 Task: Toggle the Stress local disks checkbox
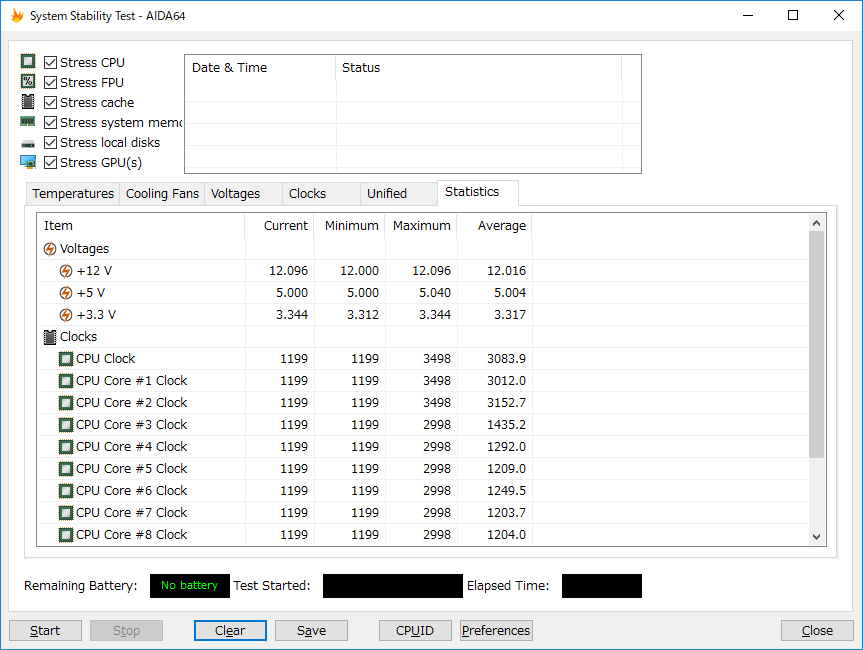51,143
